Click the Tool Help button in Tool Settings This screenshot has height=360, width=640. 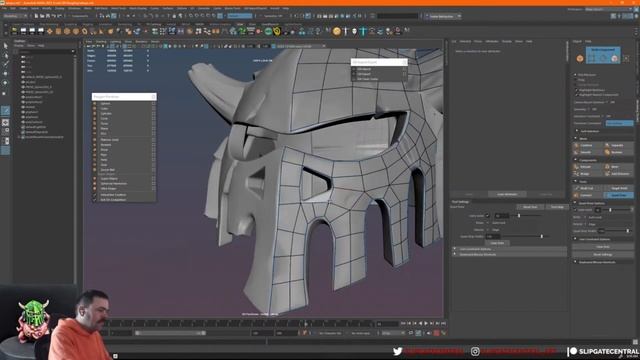tap(557, 207)
